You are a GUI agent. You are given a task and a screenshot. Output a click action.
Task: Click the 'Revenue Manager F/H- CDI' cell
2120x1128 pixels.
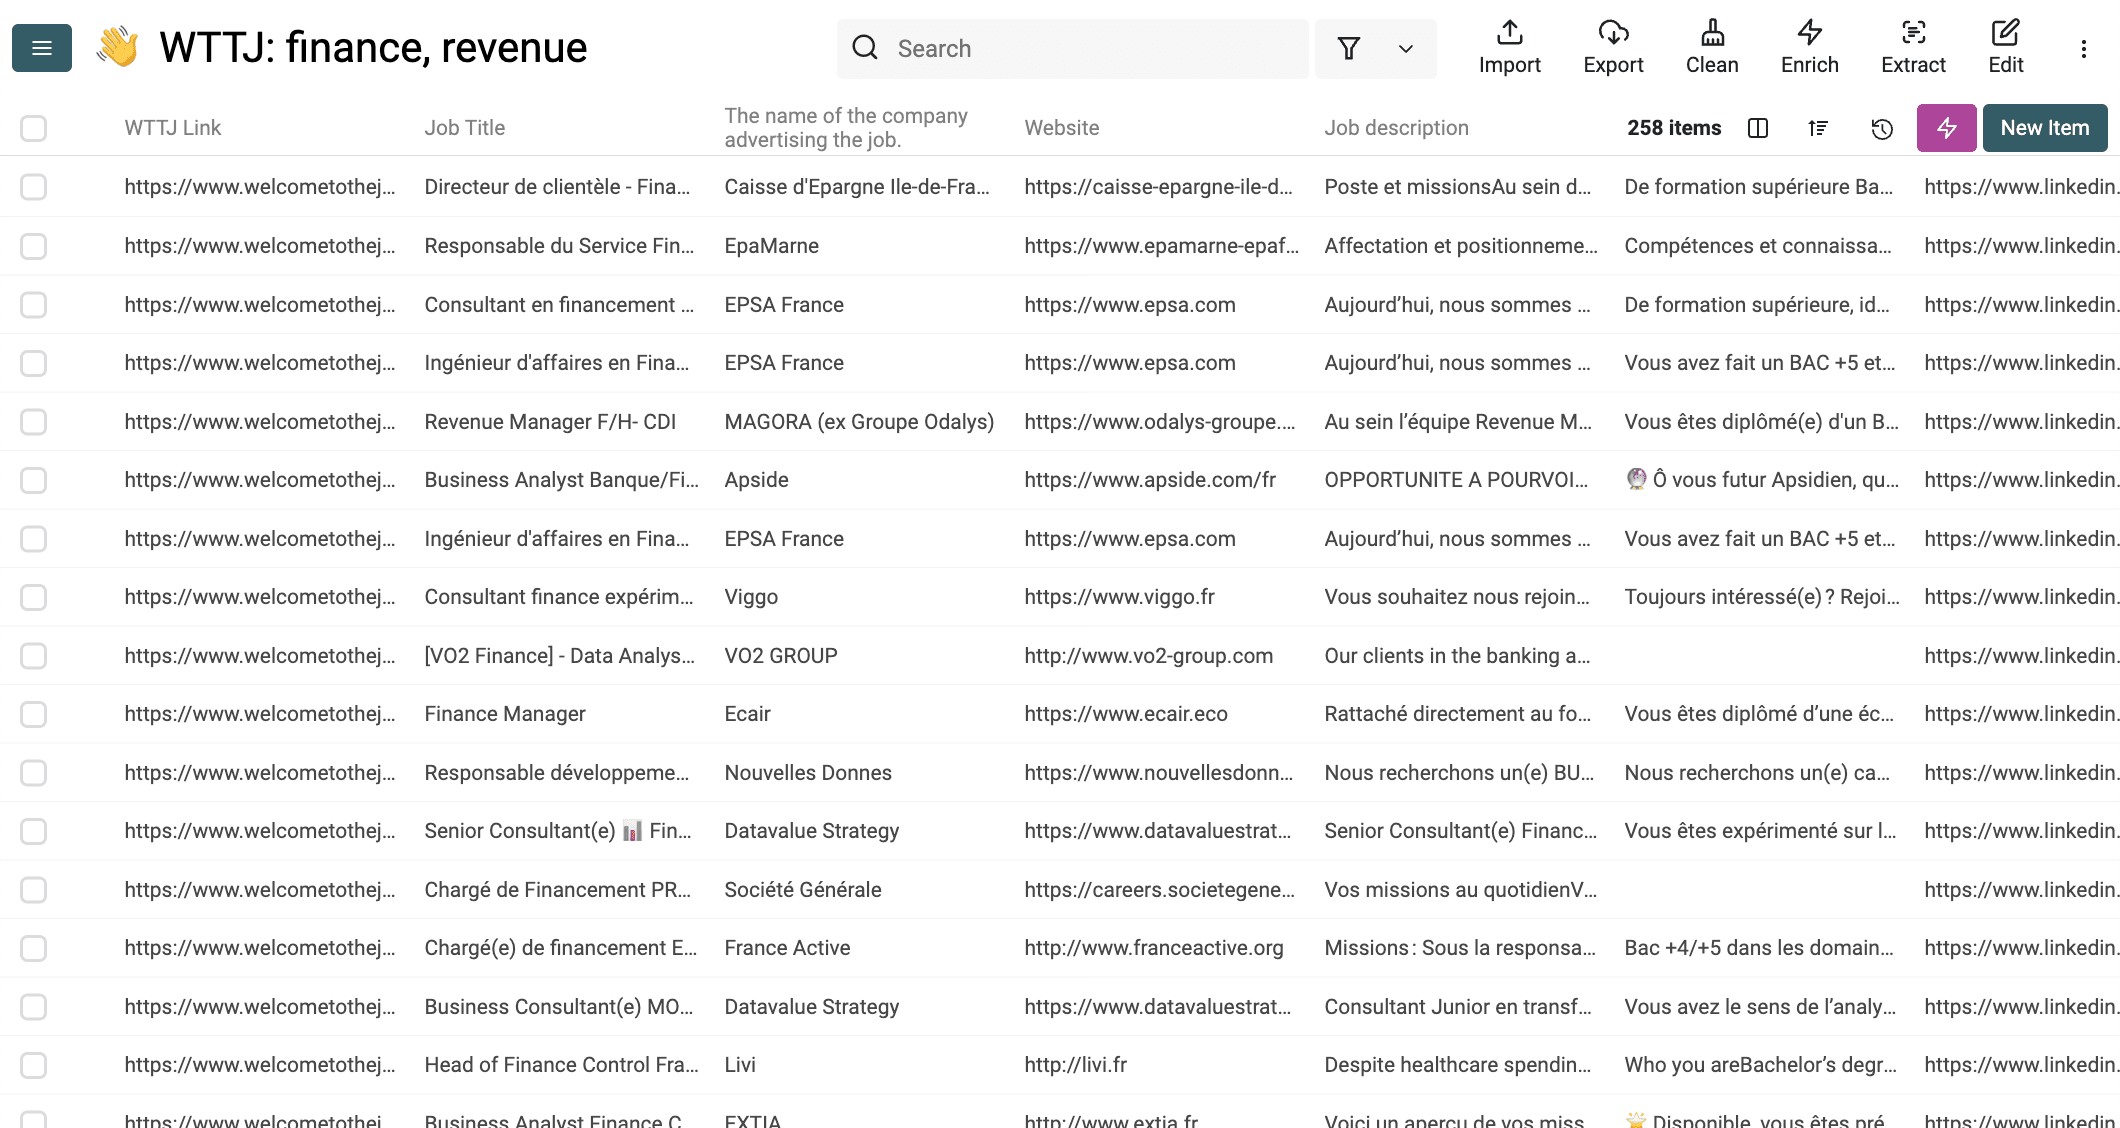[x=550, y=422]
